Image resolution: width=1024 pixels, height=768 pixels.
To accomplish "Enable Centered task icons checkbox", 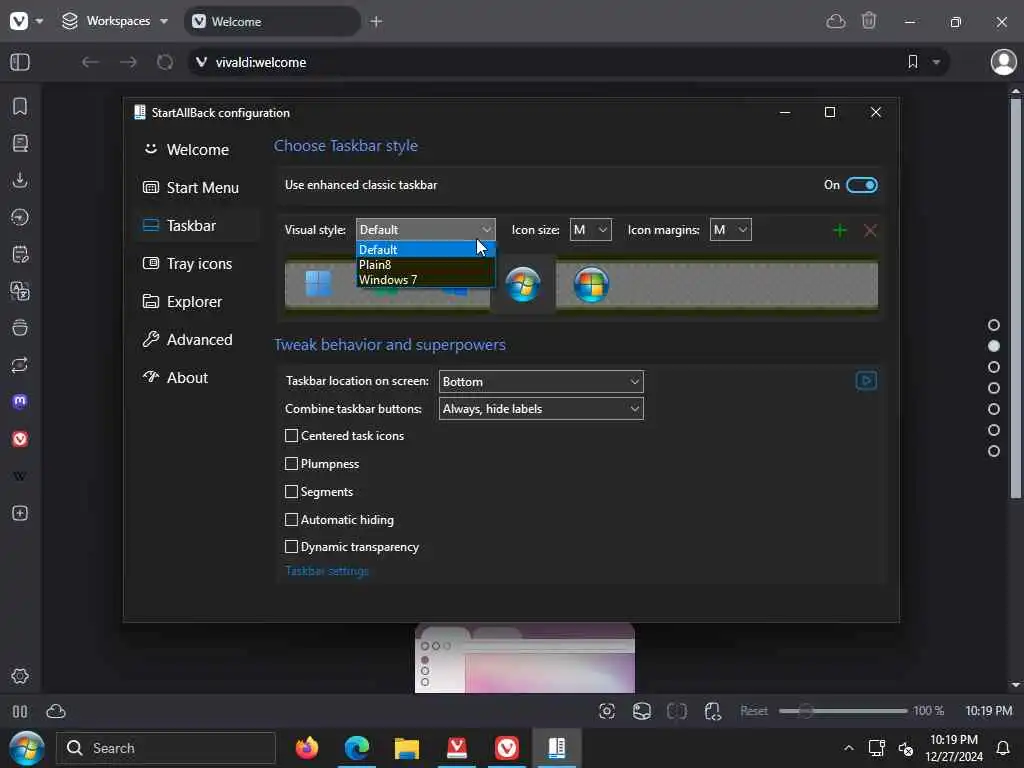I will (x=291, y=436).
